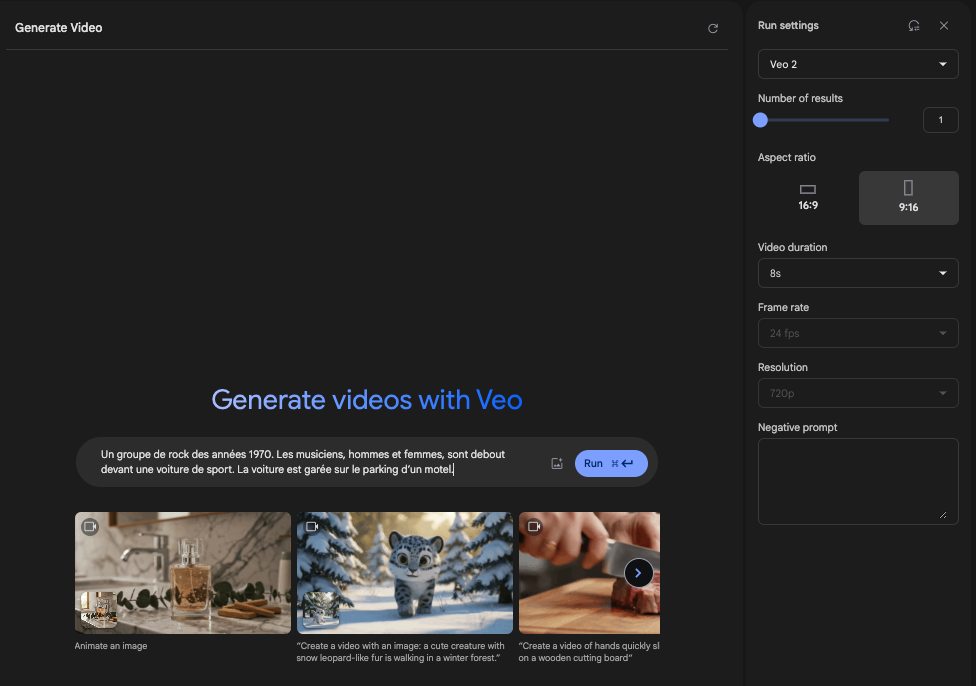Click the video camera icon on snow leopard thumbnail
This screenshot has width=976, height=686.
click(312, 526)
